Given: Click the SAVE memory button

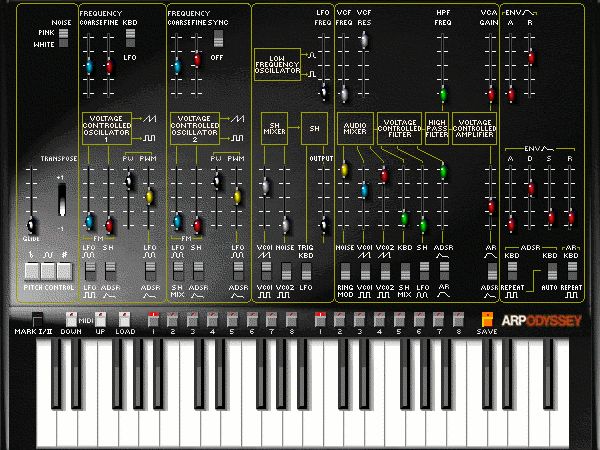Looking at the screenshot, I should click(x=488, y=320).
